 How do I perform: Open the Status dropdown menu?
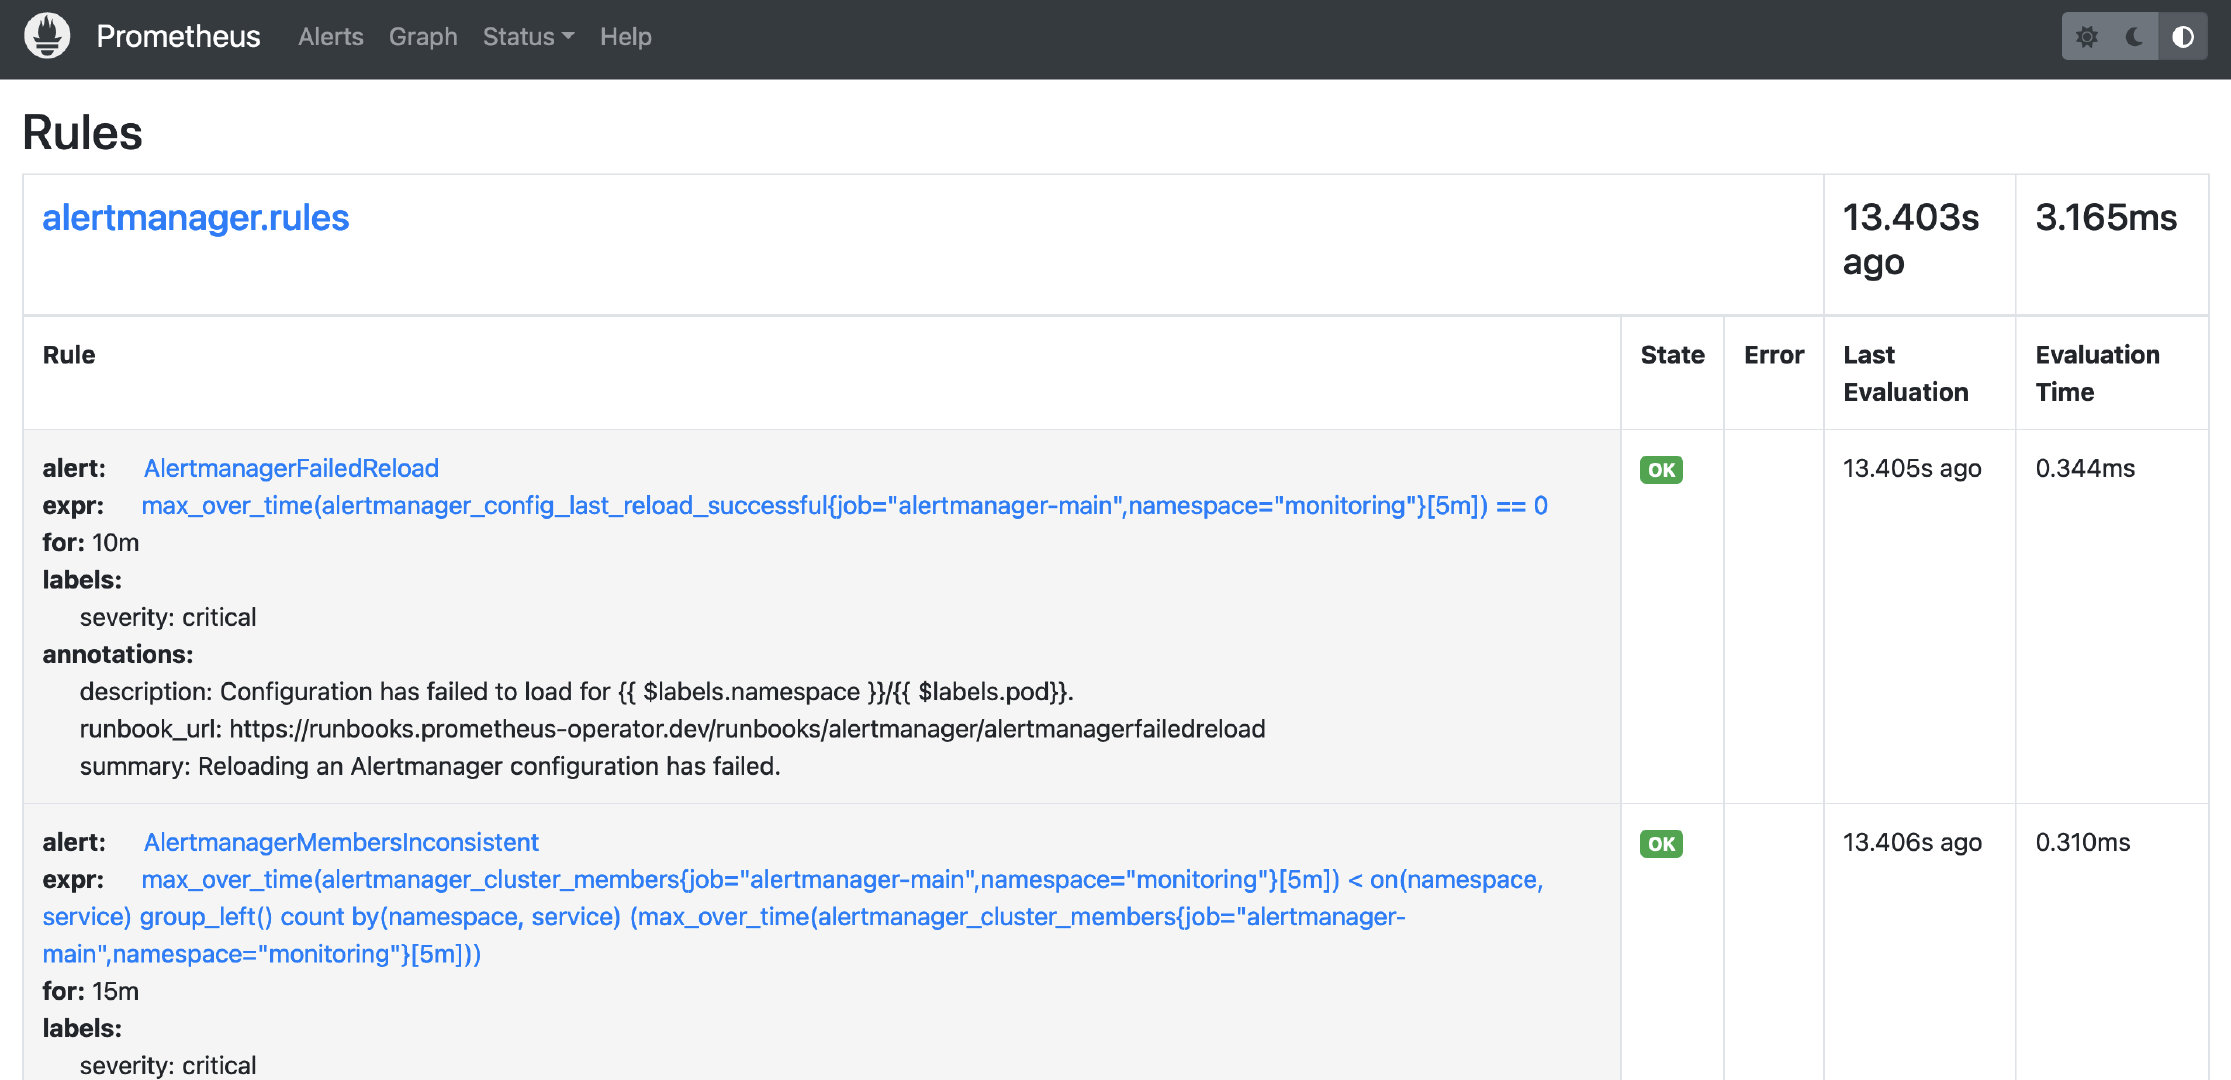coord(528,37)
